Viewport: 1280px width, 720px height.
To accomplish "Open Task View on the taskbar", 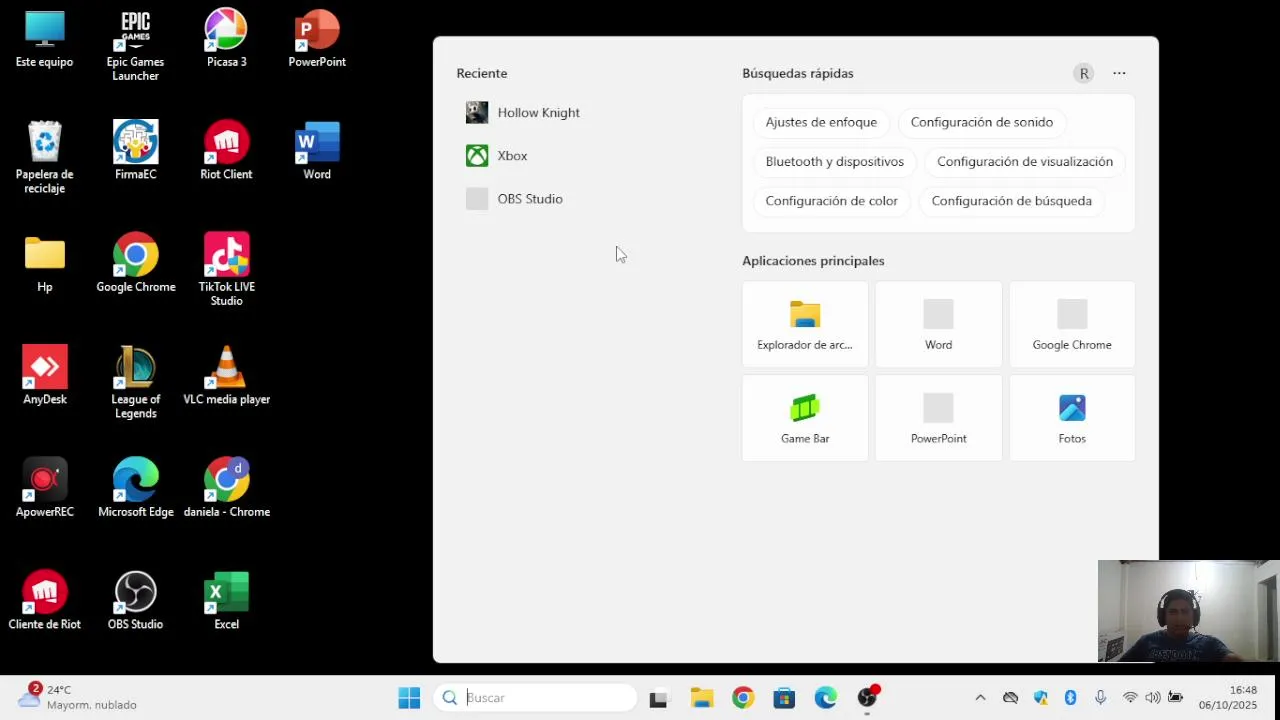I will pos(658,698).
